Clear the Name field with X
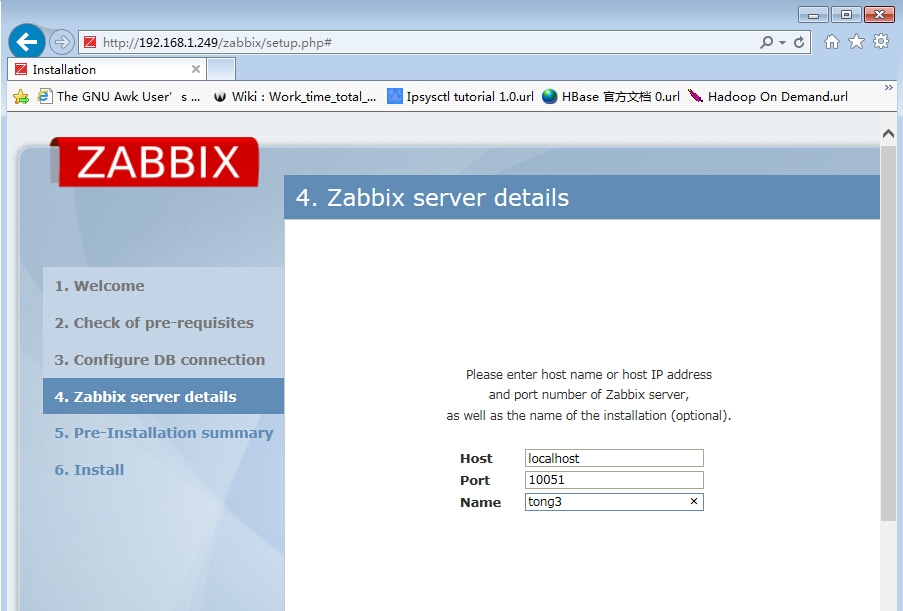Image resolution: width=903 pixels, height=611 pixels. pyautogui.click(x=694, y=502)
